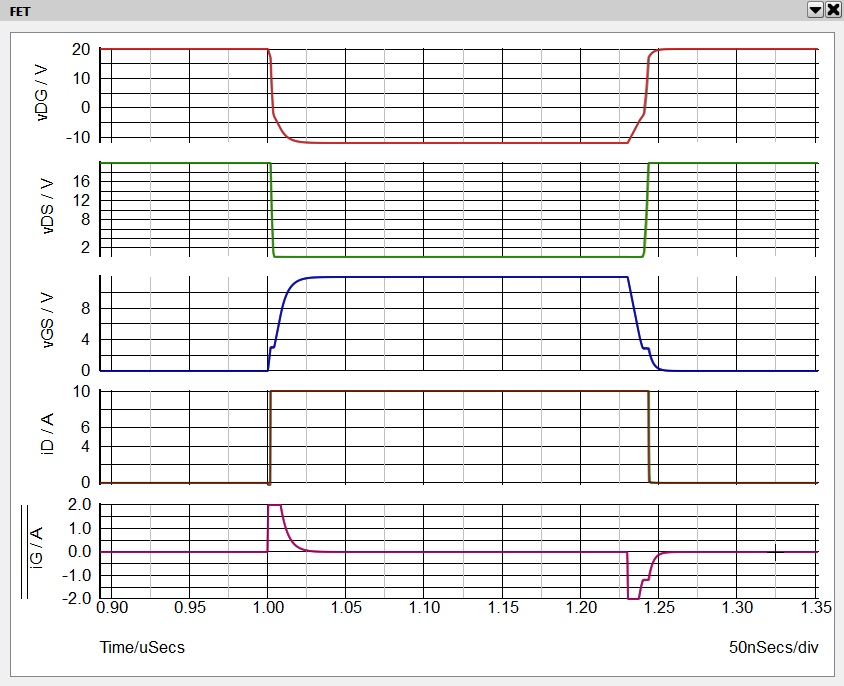Click the Time/uSecs x-axis label
Image resolution: width=844 pixels, height=686 pixels.
click(142, 647)
